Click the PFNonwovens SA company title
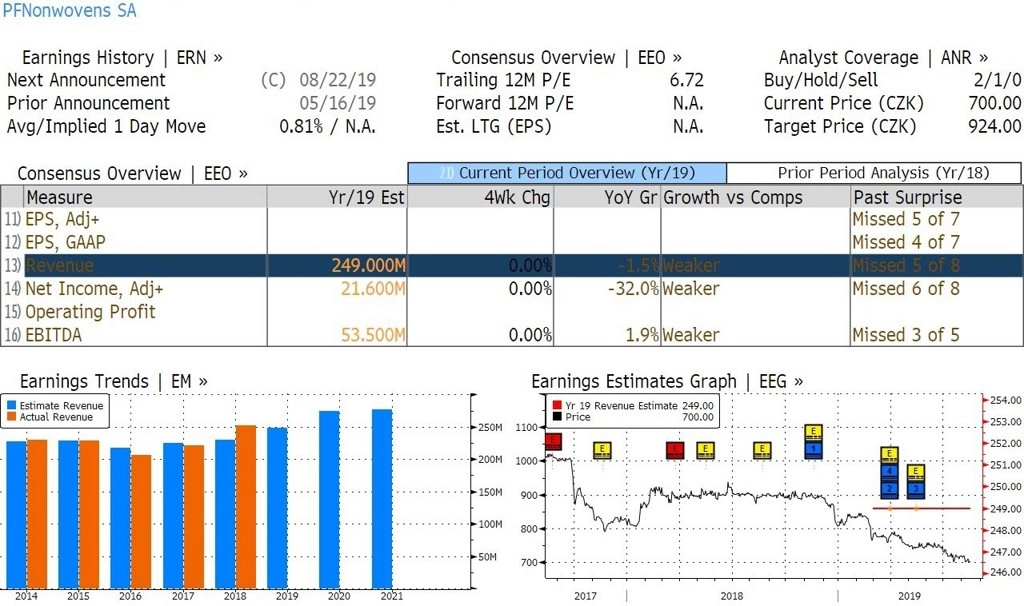1024x606 pixels. [69, 10]
